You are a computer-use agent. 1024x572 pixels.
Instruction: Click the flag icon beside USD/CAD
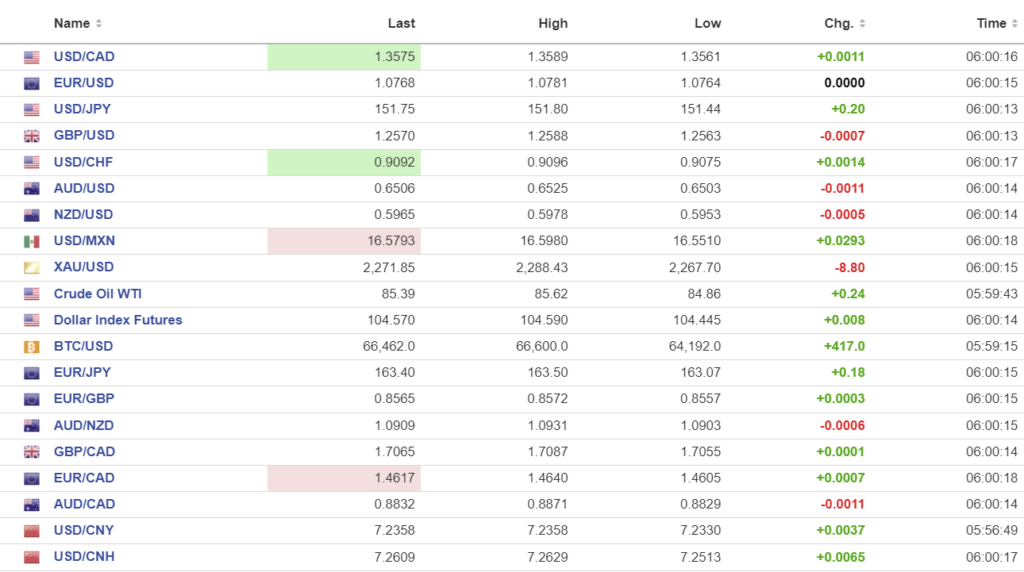click(32, 57)
